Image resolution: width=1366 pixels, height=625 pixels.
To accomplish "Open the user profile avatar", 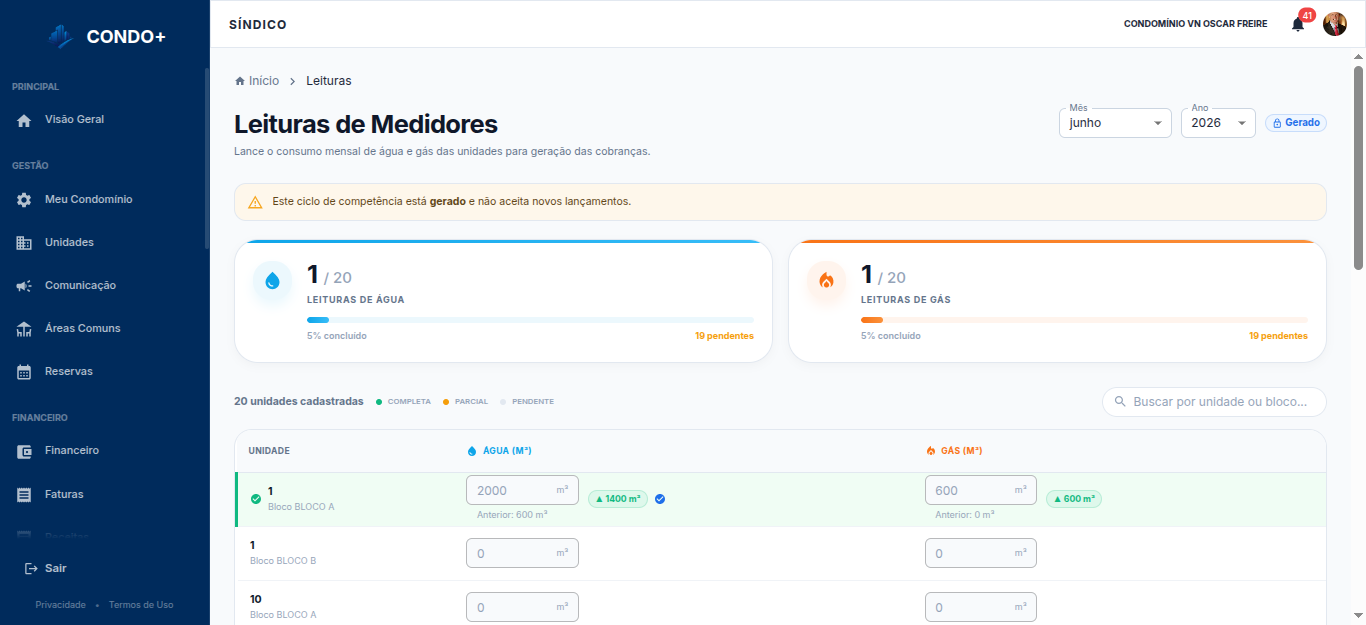I will pyautogui.click(x=1335, y=24).
